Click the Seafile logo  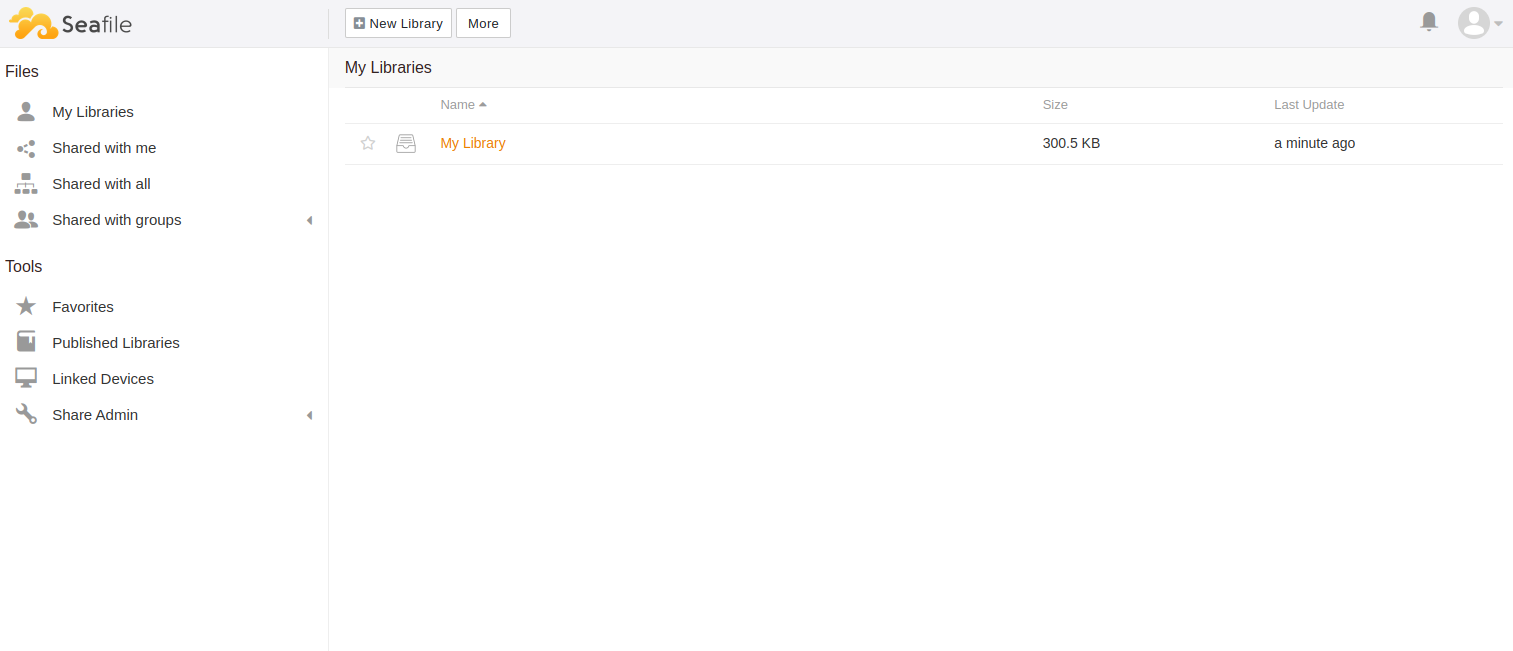tap(70, 23)
